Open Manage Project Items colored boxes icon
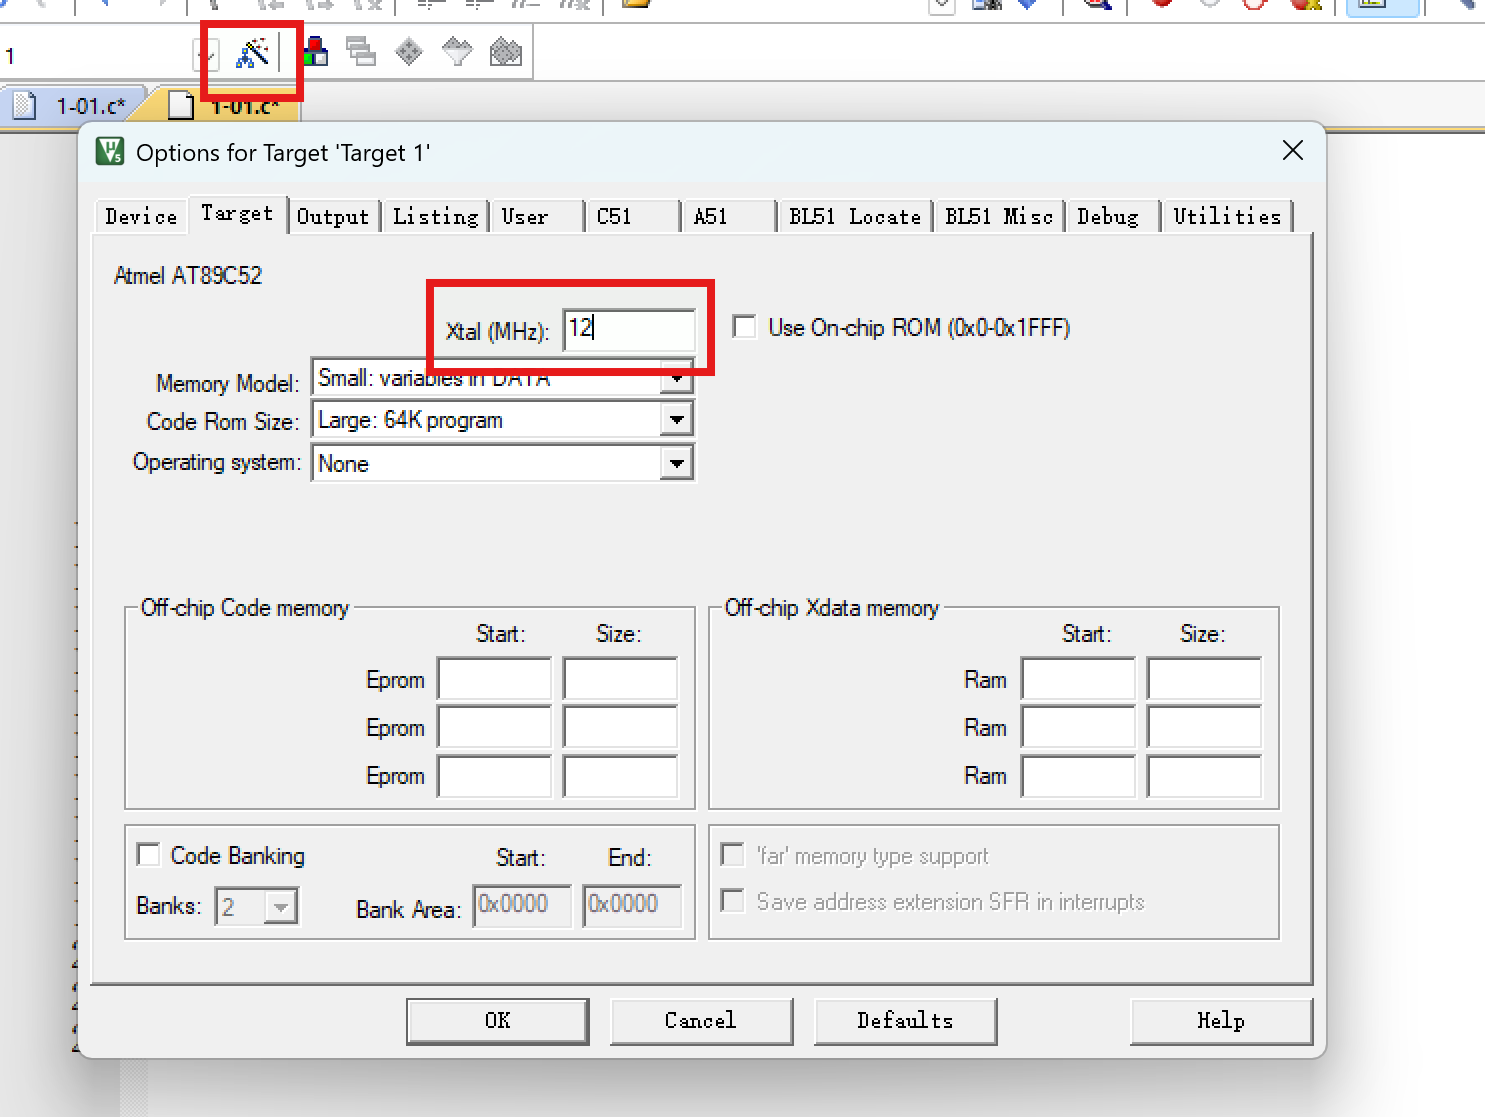1485x1117 pixels. click(315, 51)
